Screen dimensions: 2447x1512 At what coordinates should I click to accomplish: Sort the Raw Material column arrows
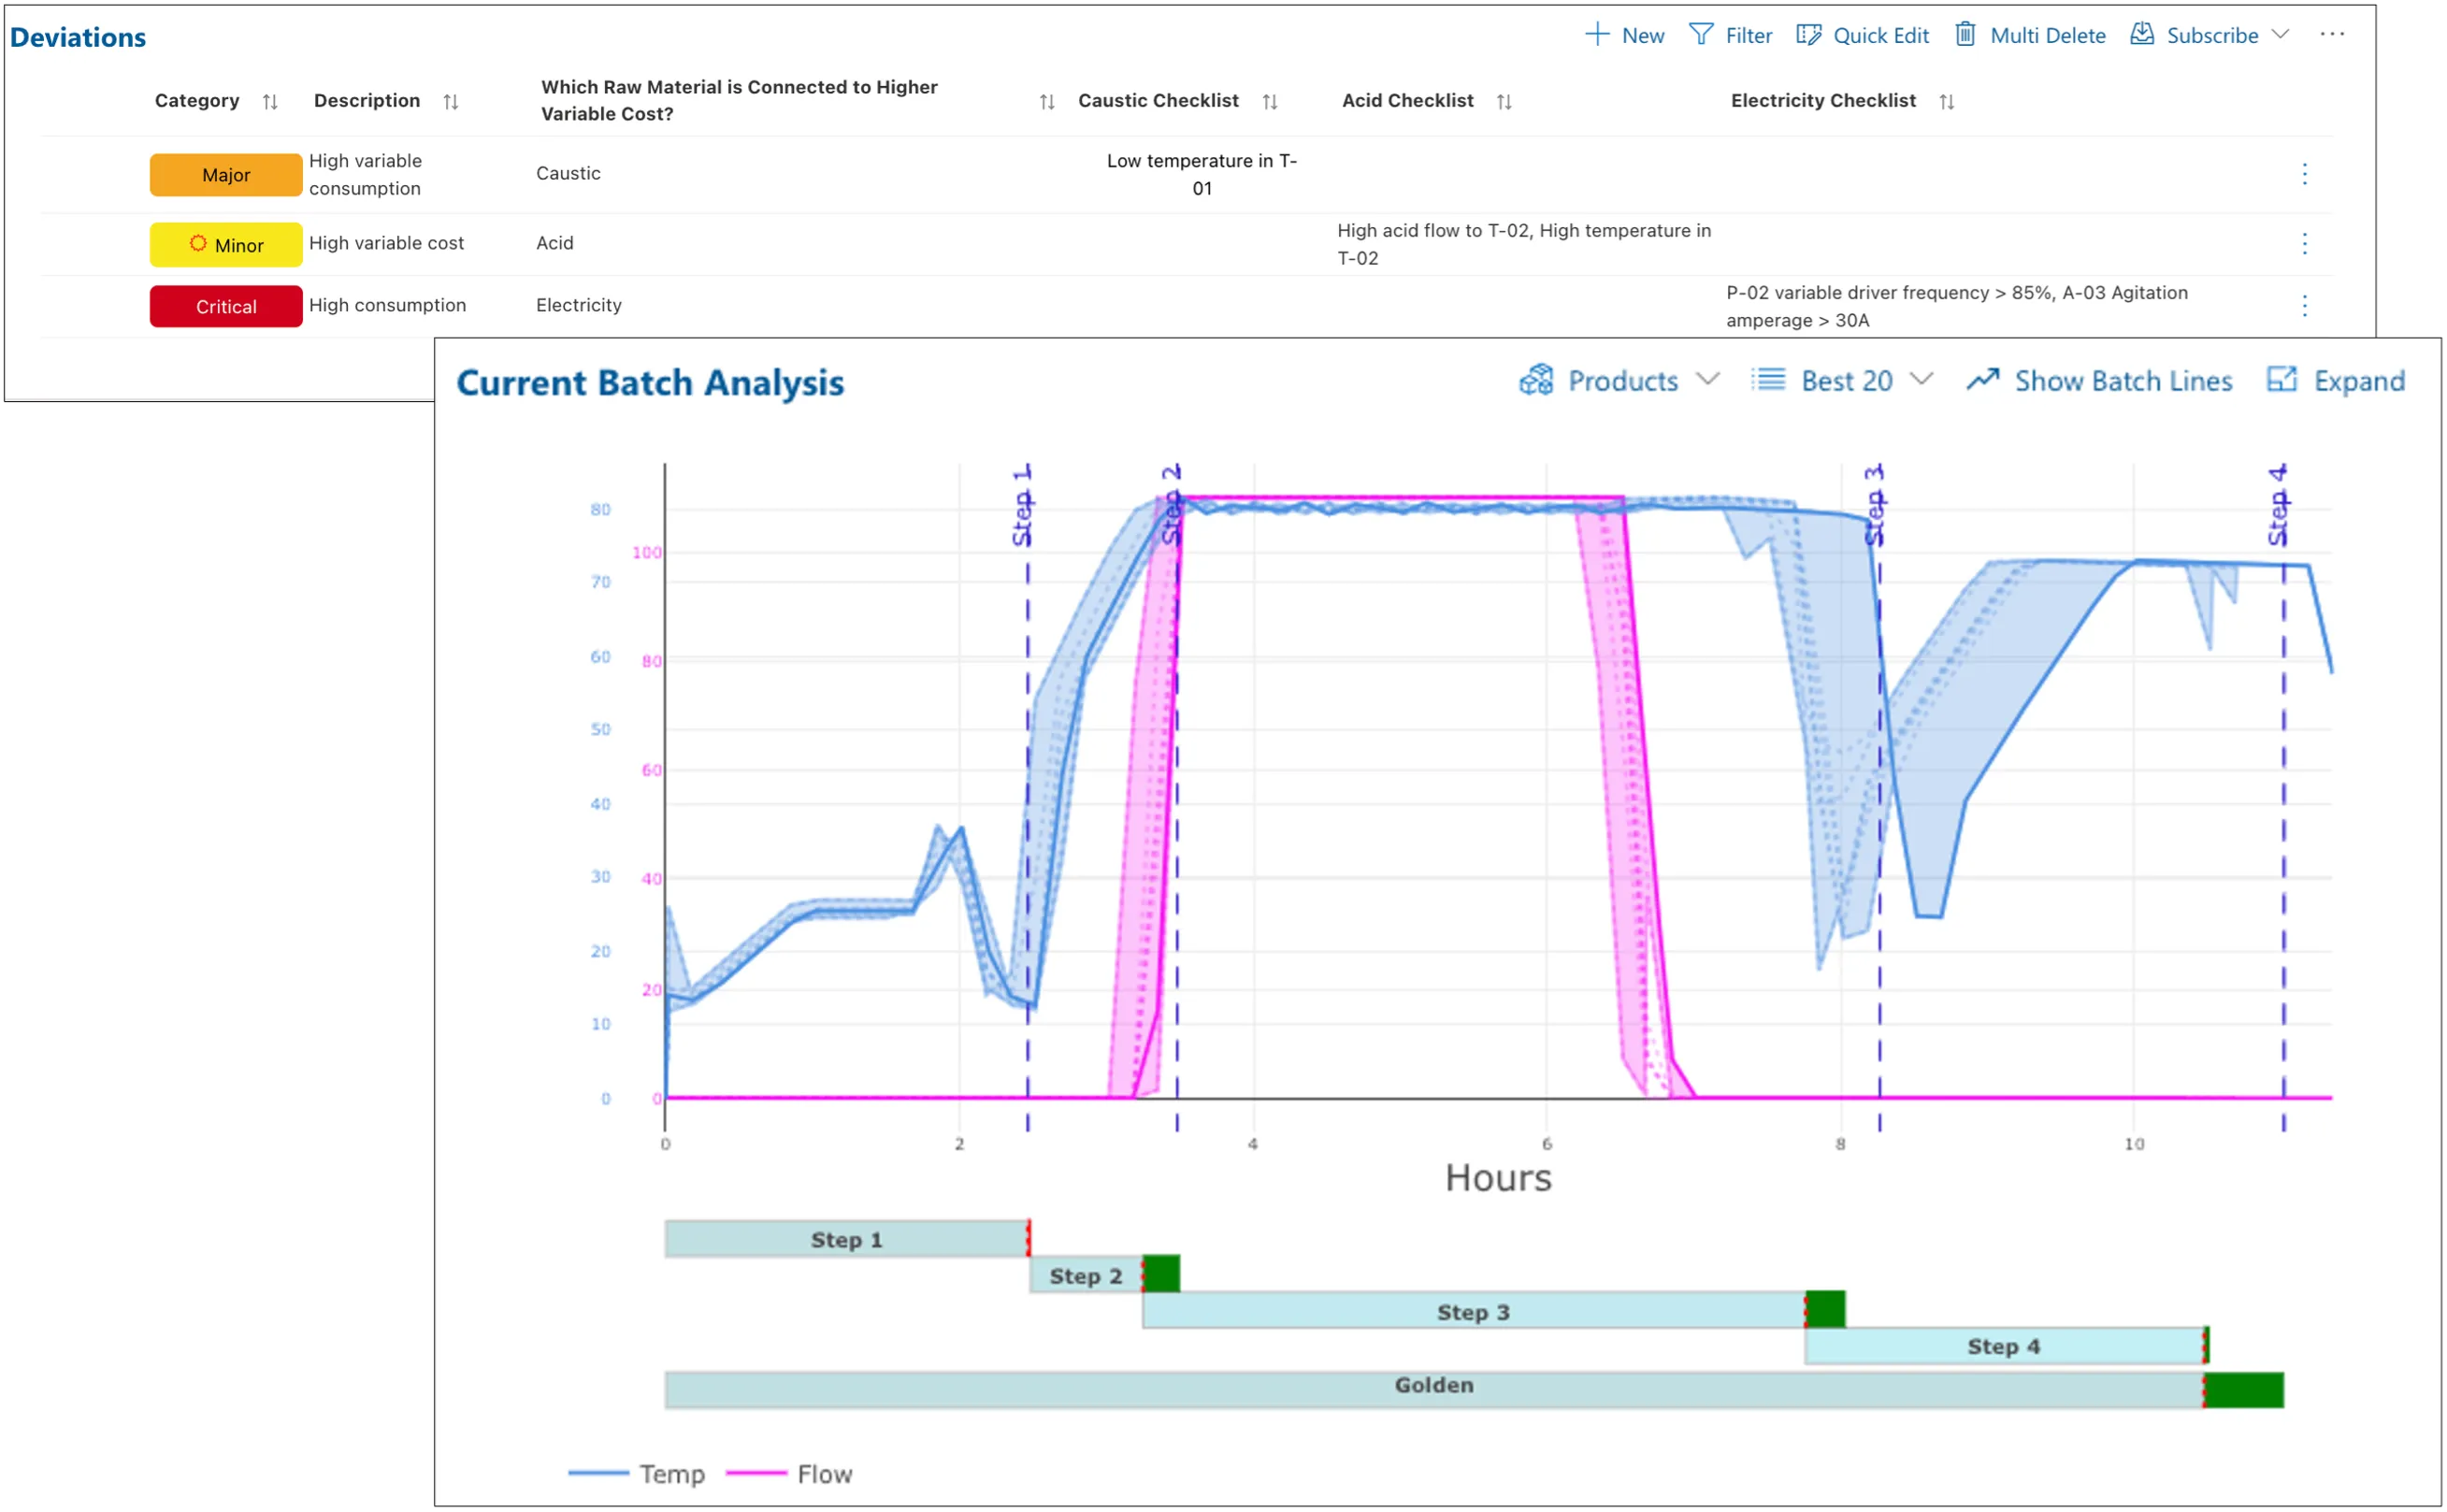point(1047,101)
